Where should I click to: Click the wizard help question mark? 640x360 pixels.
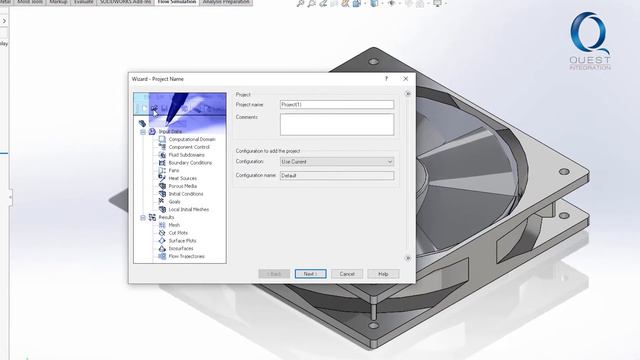386,79
